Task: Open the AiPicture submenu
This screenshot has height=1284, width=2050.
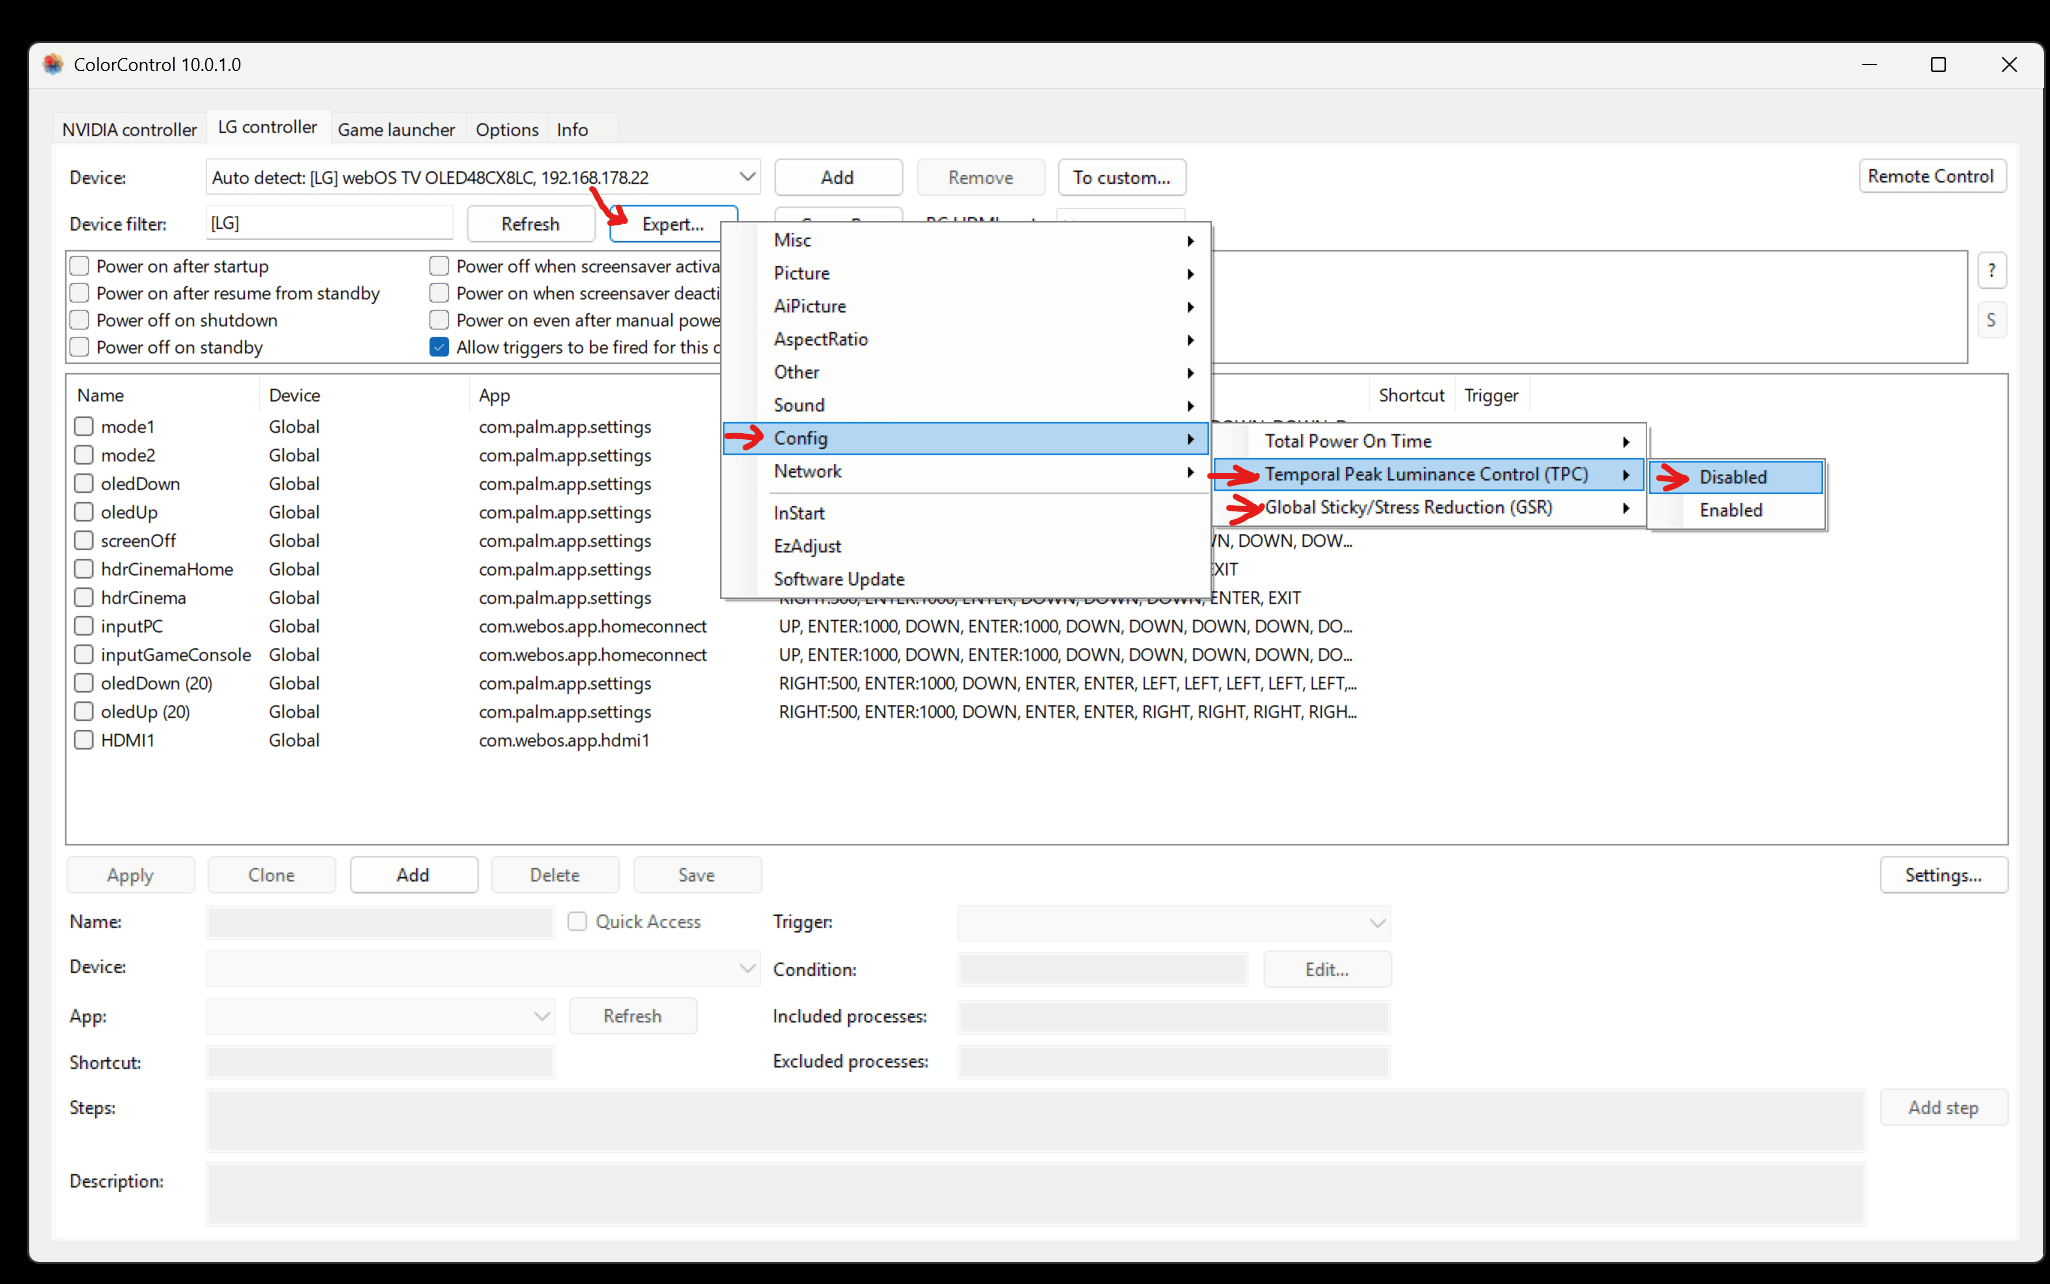Action: 966,306
